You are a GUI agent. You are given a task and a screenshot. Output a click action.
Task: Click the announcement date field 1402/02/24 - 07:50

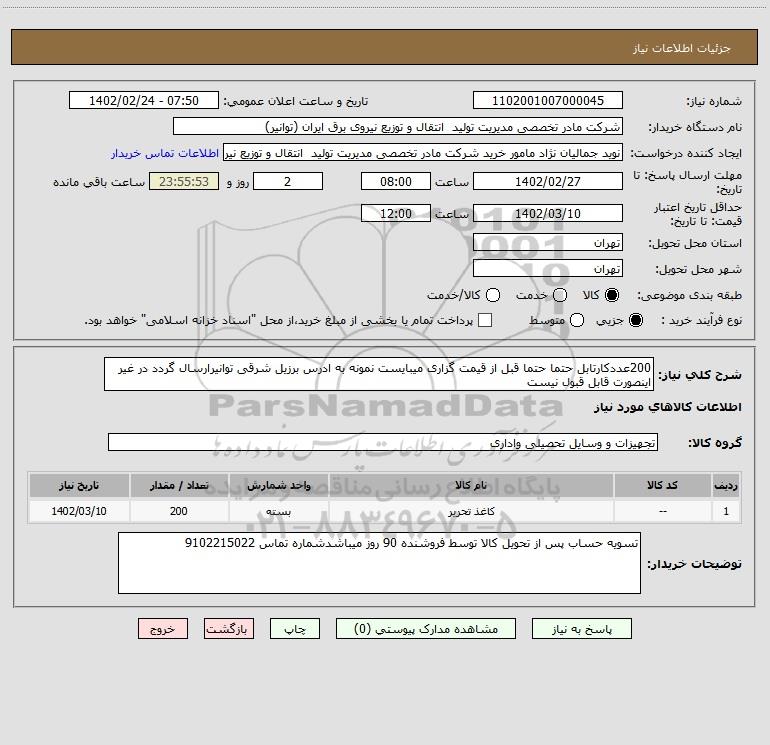(x=144, y=100)
